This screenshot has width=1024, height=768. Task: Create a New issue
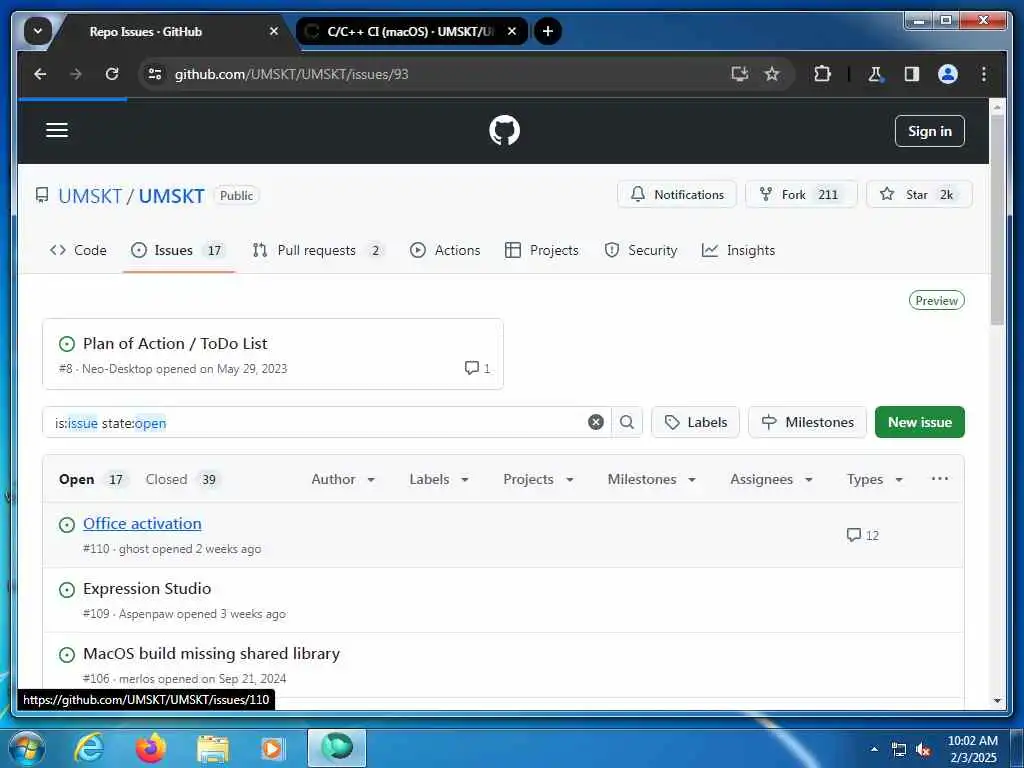click(x=920, y=422)
